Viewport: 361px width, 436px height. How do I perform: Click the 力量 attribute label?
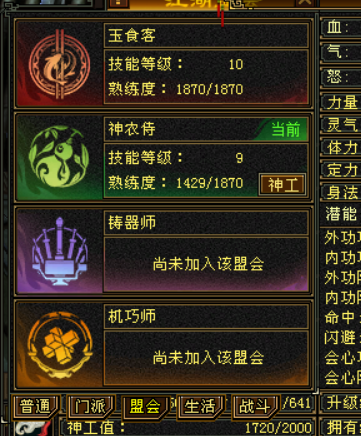point(342,102)
